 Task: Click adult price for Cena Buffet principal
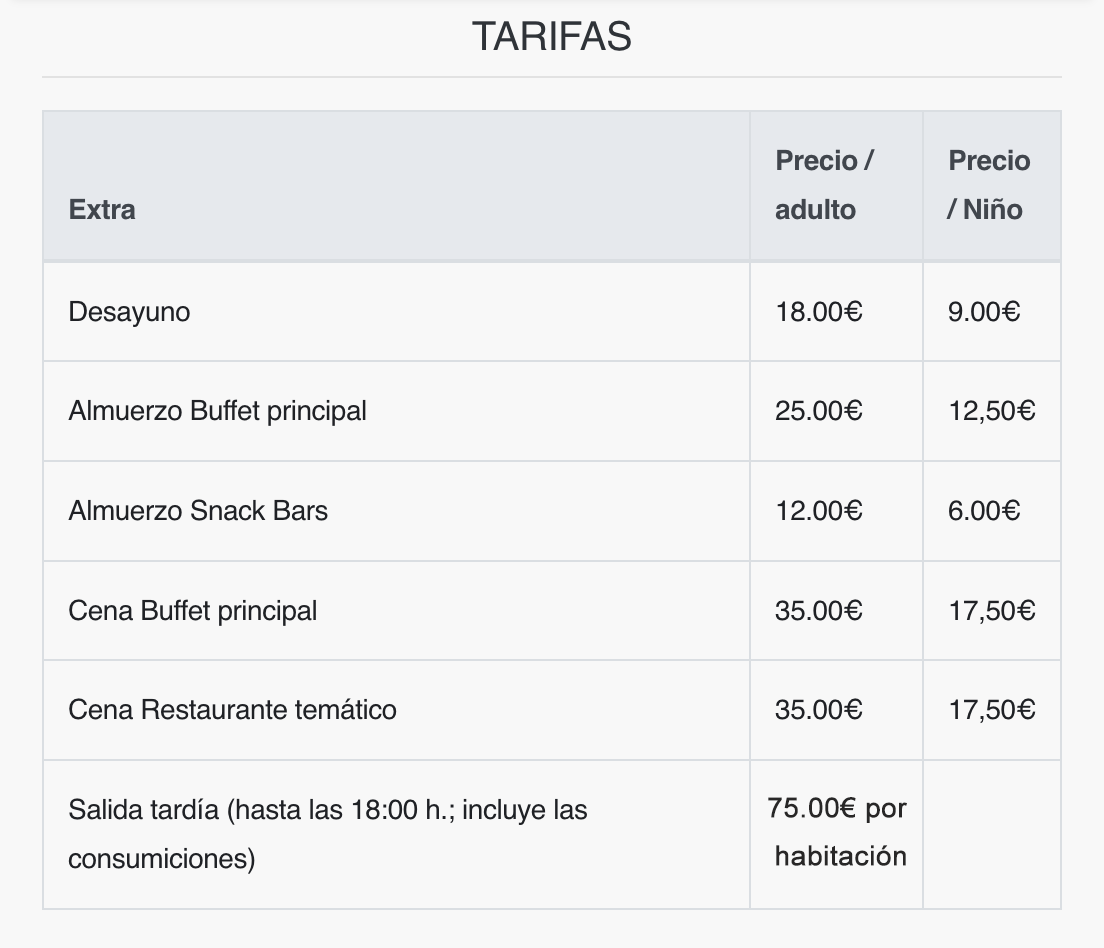tap(818, 611)
